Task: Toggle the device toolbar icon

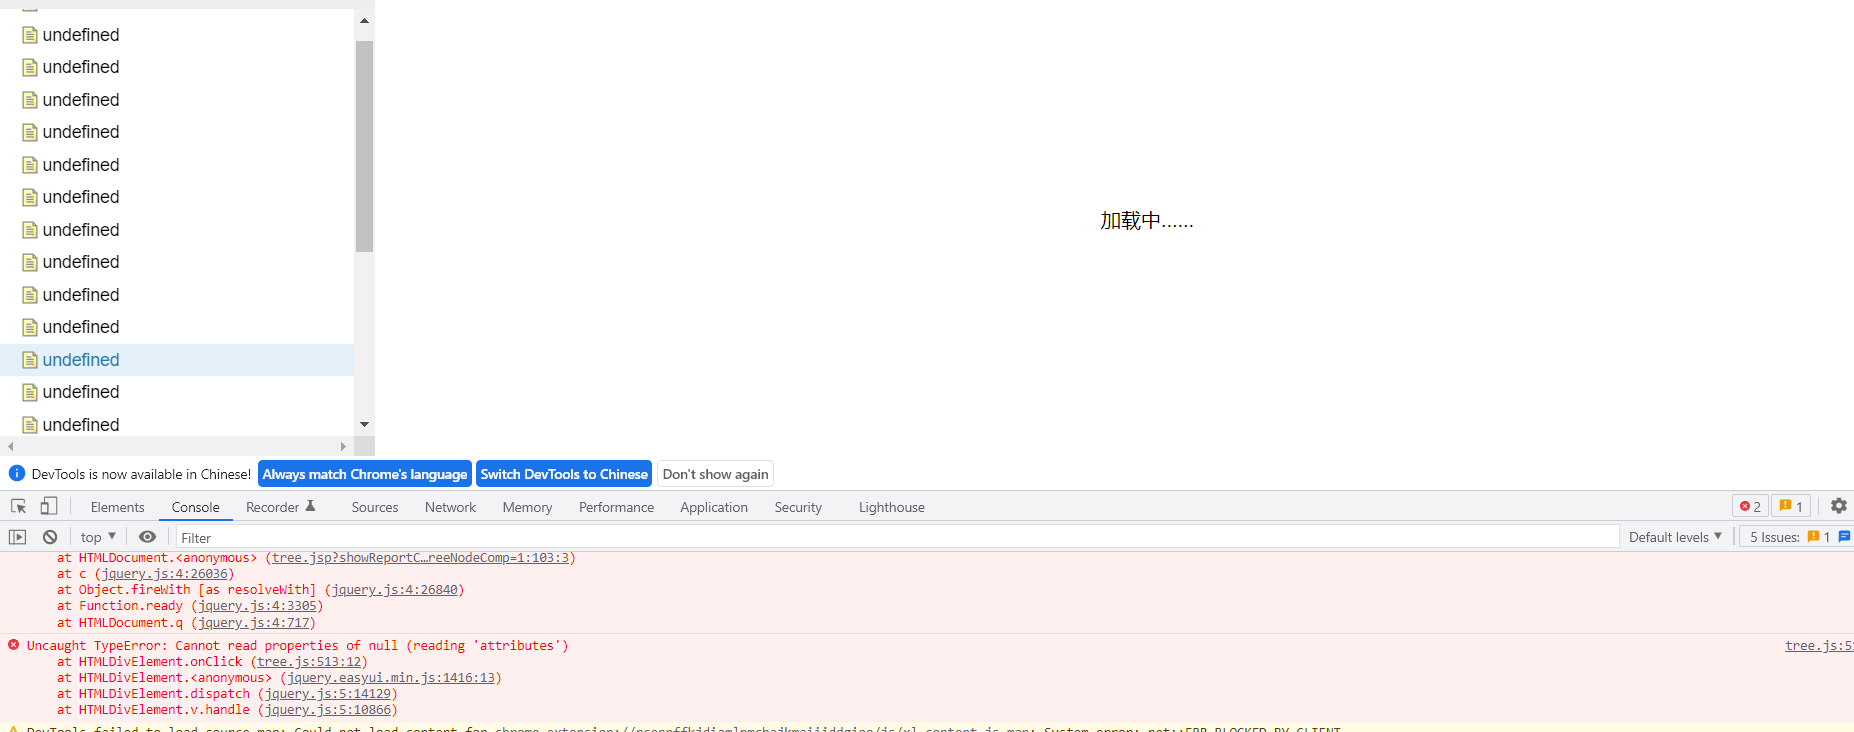Action: pyautogui.click(x=49, y=507)
